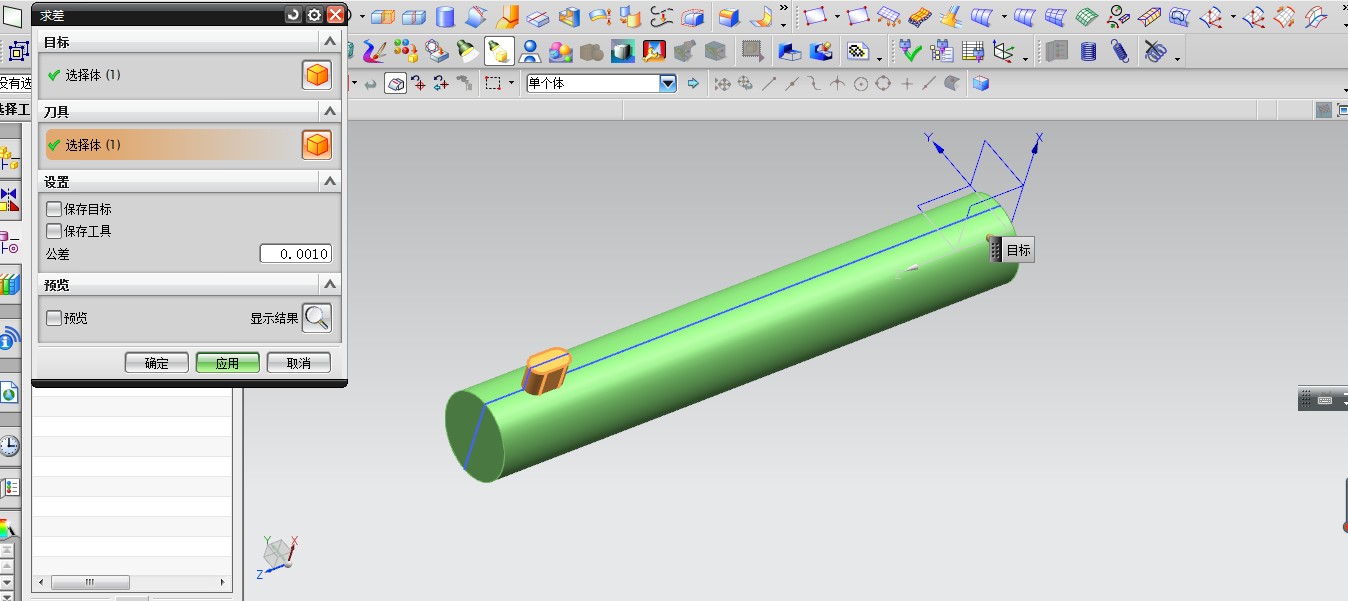The height and width of the screenshot is (601, 1348).
Task: Open the rectangle selection mode dropdown arrow
Action: (511, 83)
